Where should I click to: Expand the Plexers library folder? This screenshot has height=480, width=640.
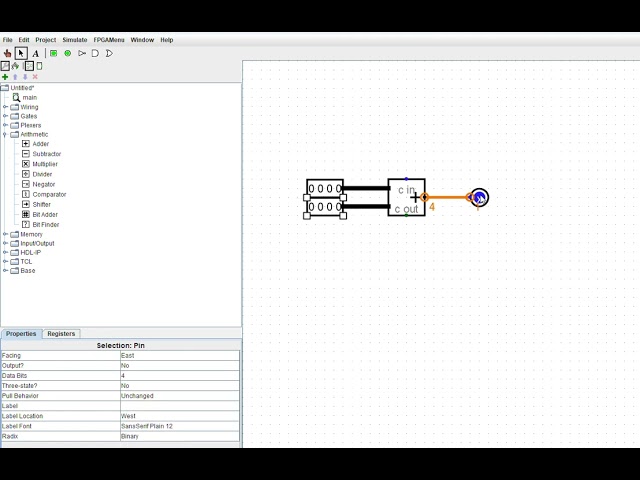[x=5, y=125]
